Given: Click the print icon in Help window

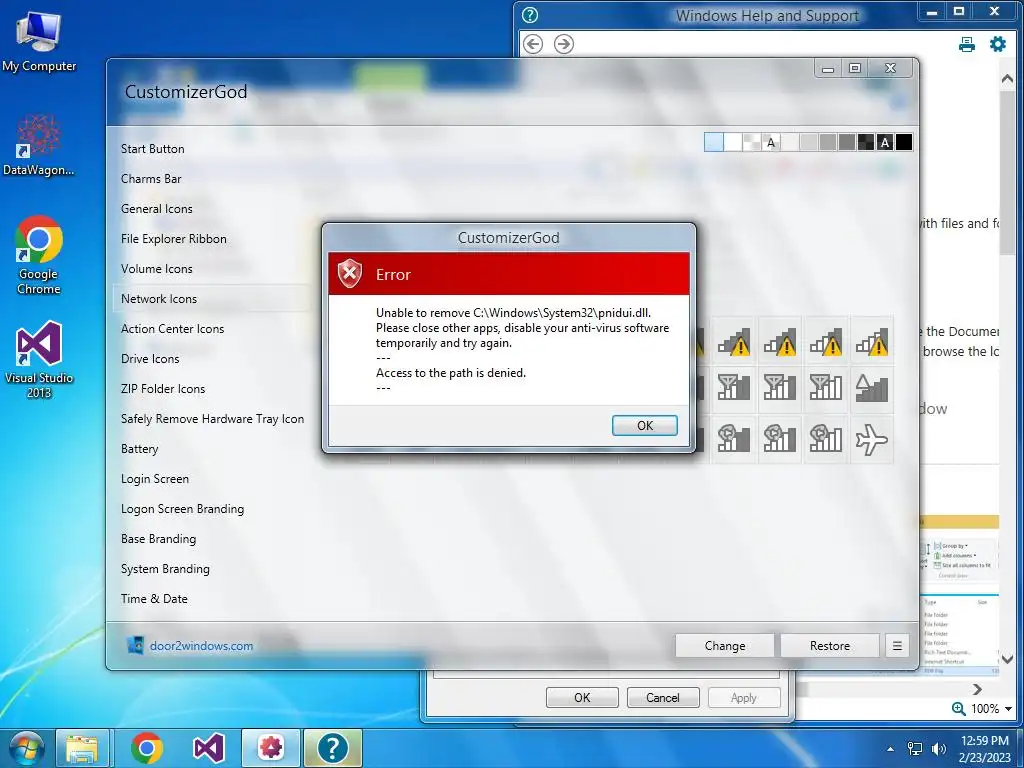Looking at the screenshot, I should (967, 44).
